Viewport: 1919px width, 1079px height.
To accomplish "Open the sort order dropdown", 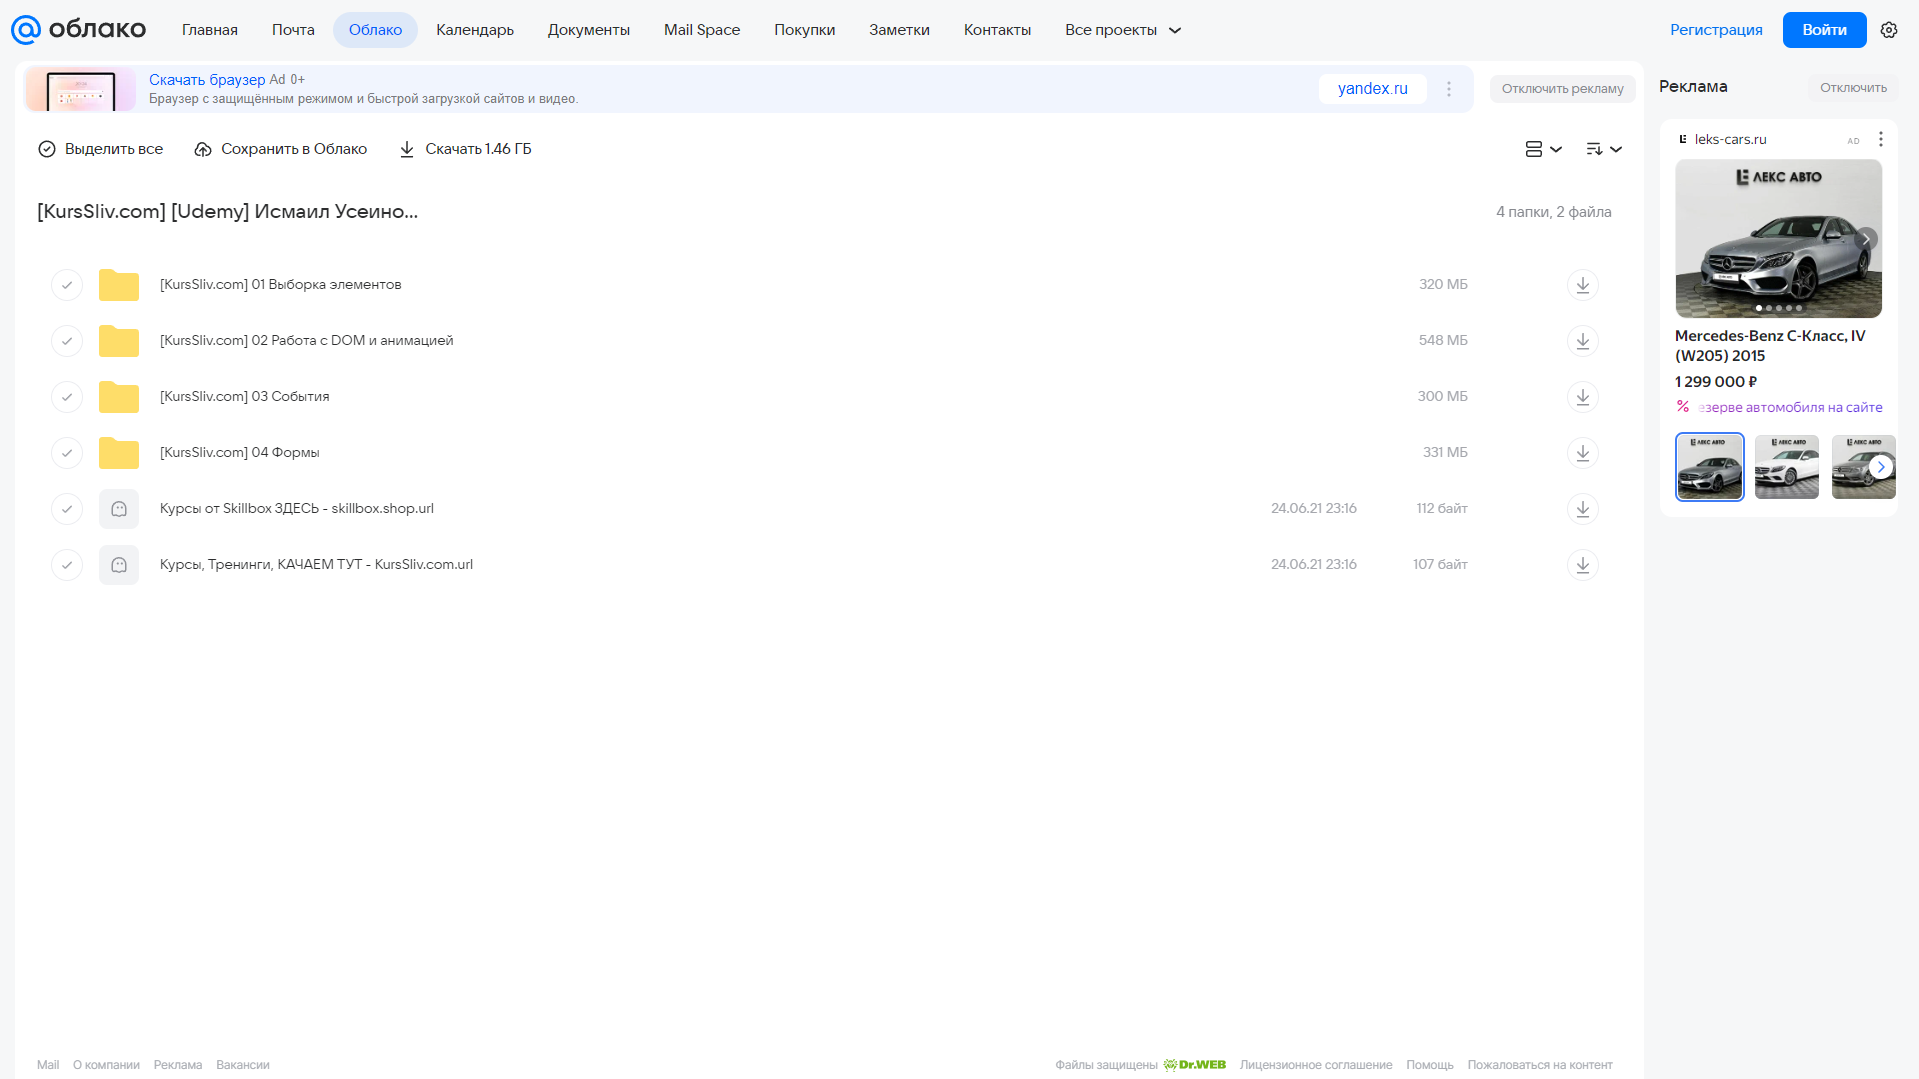I will 1604,149.
